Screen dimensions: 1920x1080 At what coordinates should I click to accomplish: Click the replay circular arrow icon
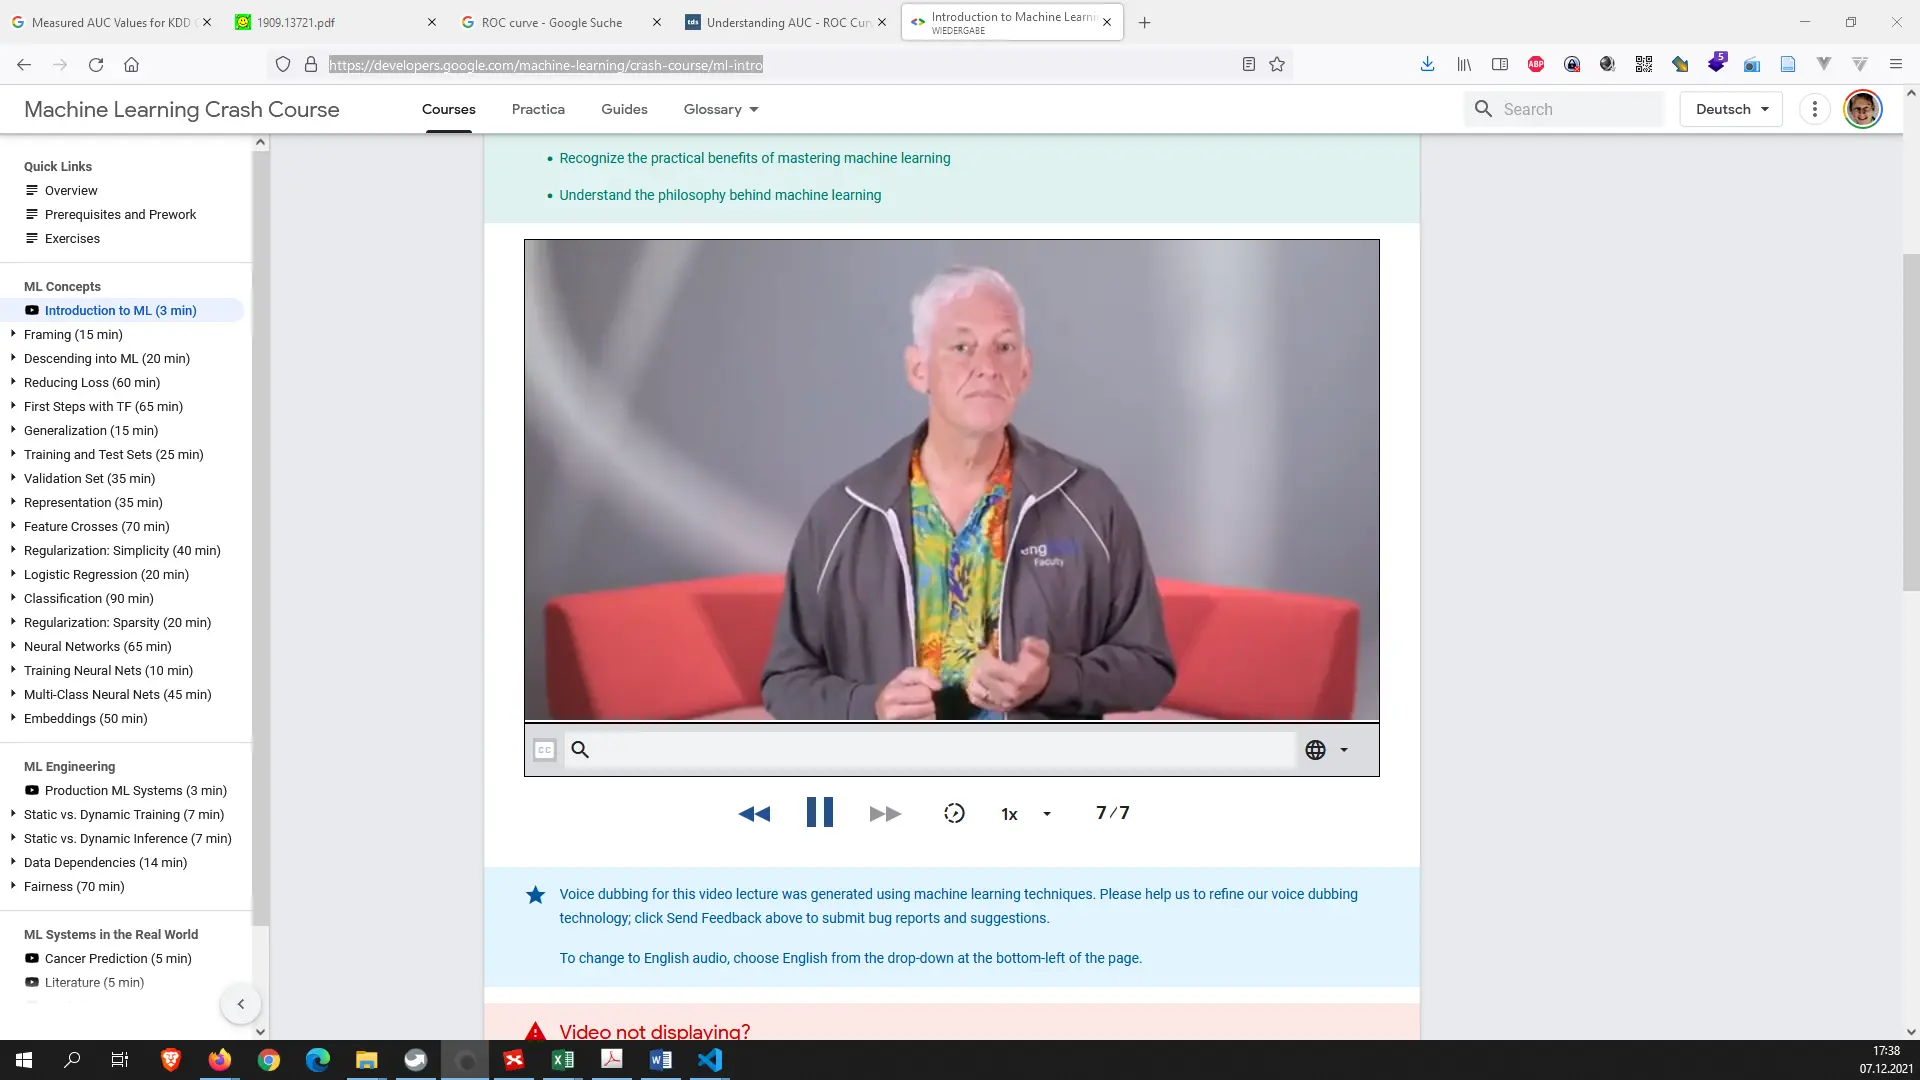(954, 813)
